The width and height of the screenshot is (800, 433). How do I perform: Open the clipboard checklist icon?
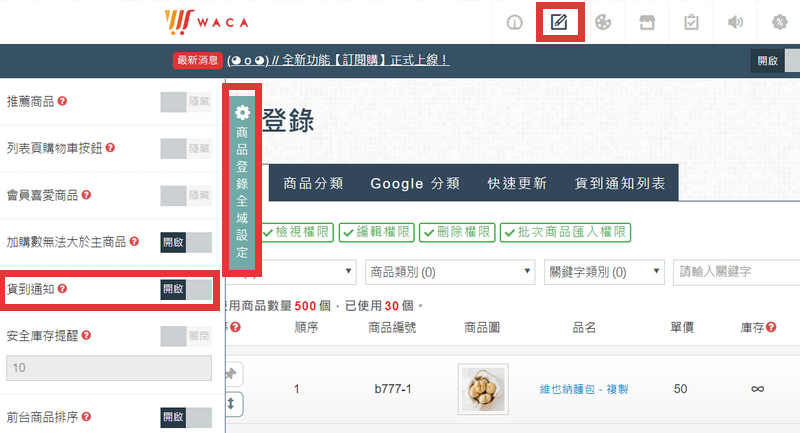point(690,22)
